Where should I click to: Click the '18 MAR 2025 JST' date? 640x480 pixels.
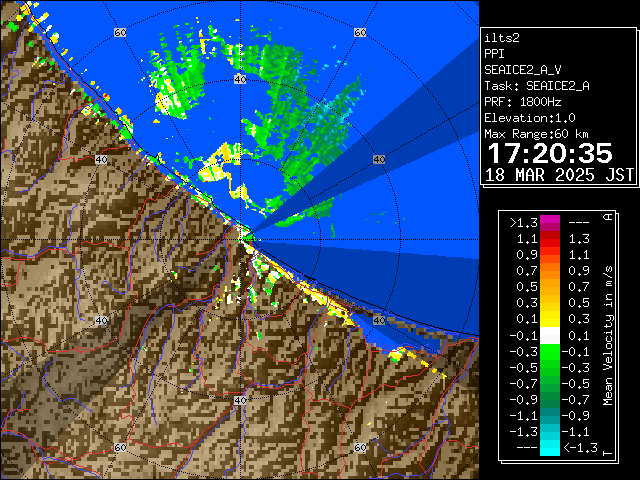tap(559, 175)
